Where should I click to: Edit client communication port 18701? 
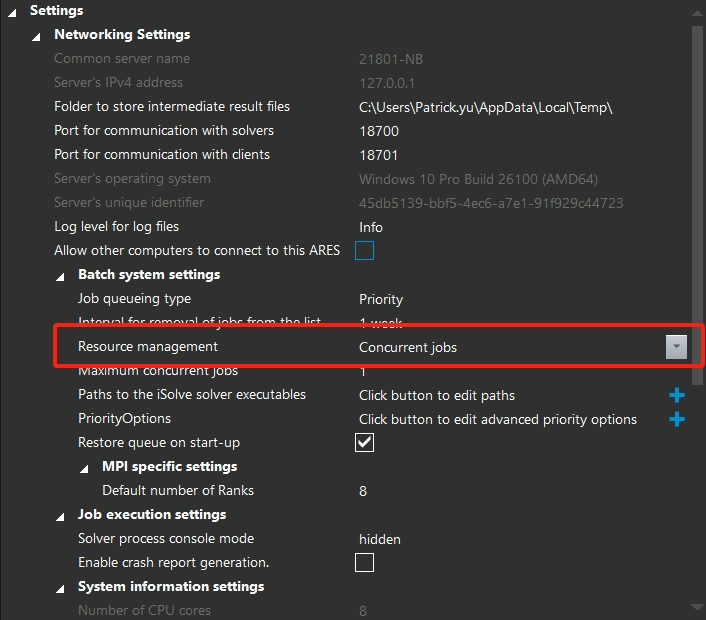pyautogui.click(x=379, y=155)
